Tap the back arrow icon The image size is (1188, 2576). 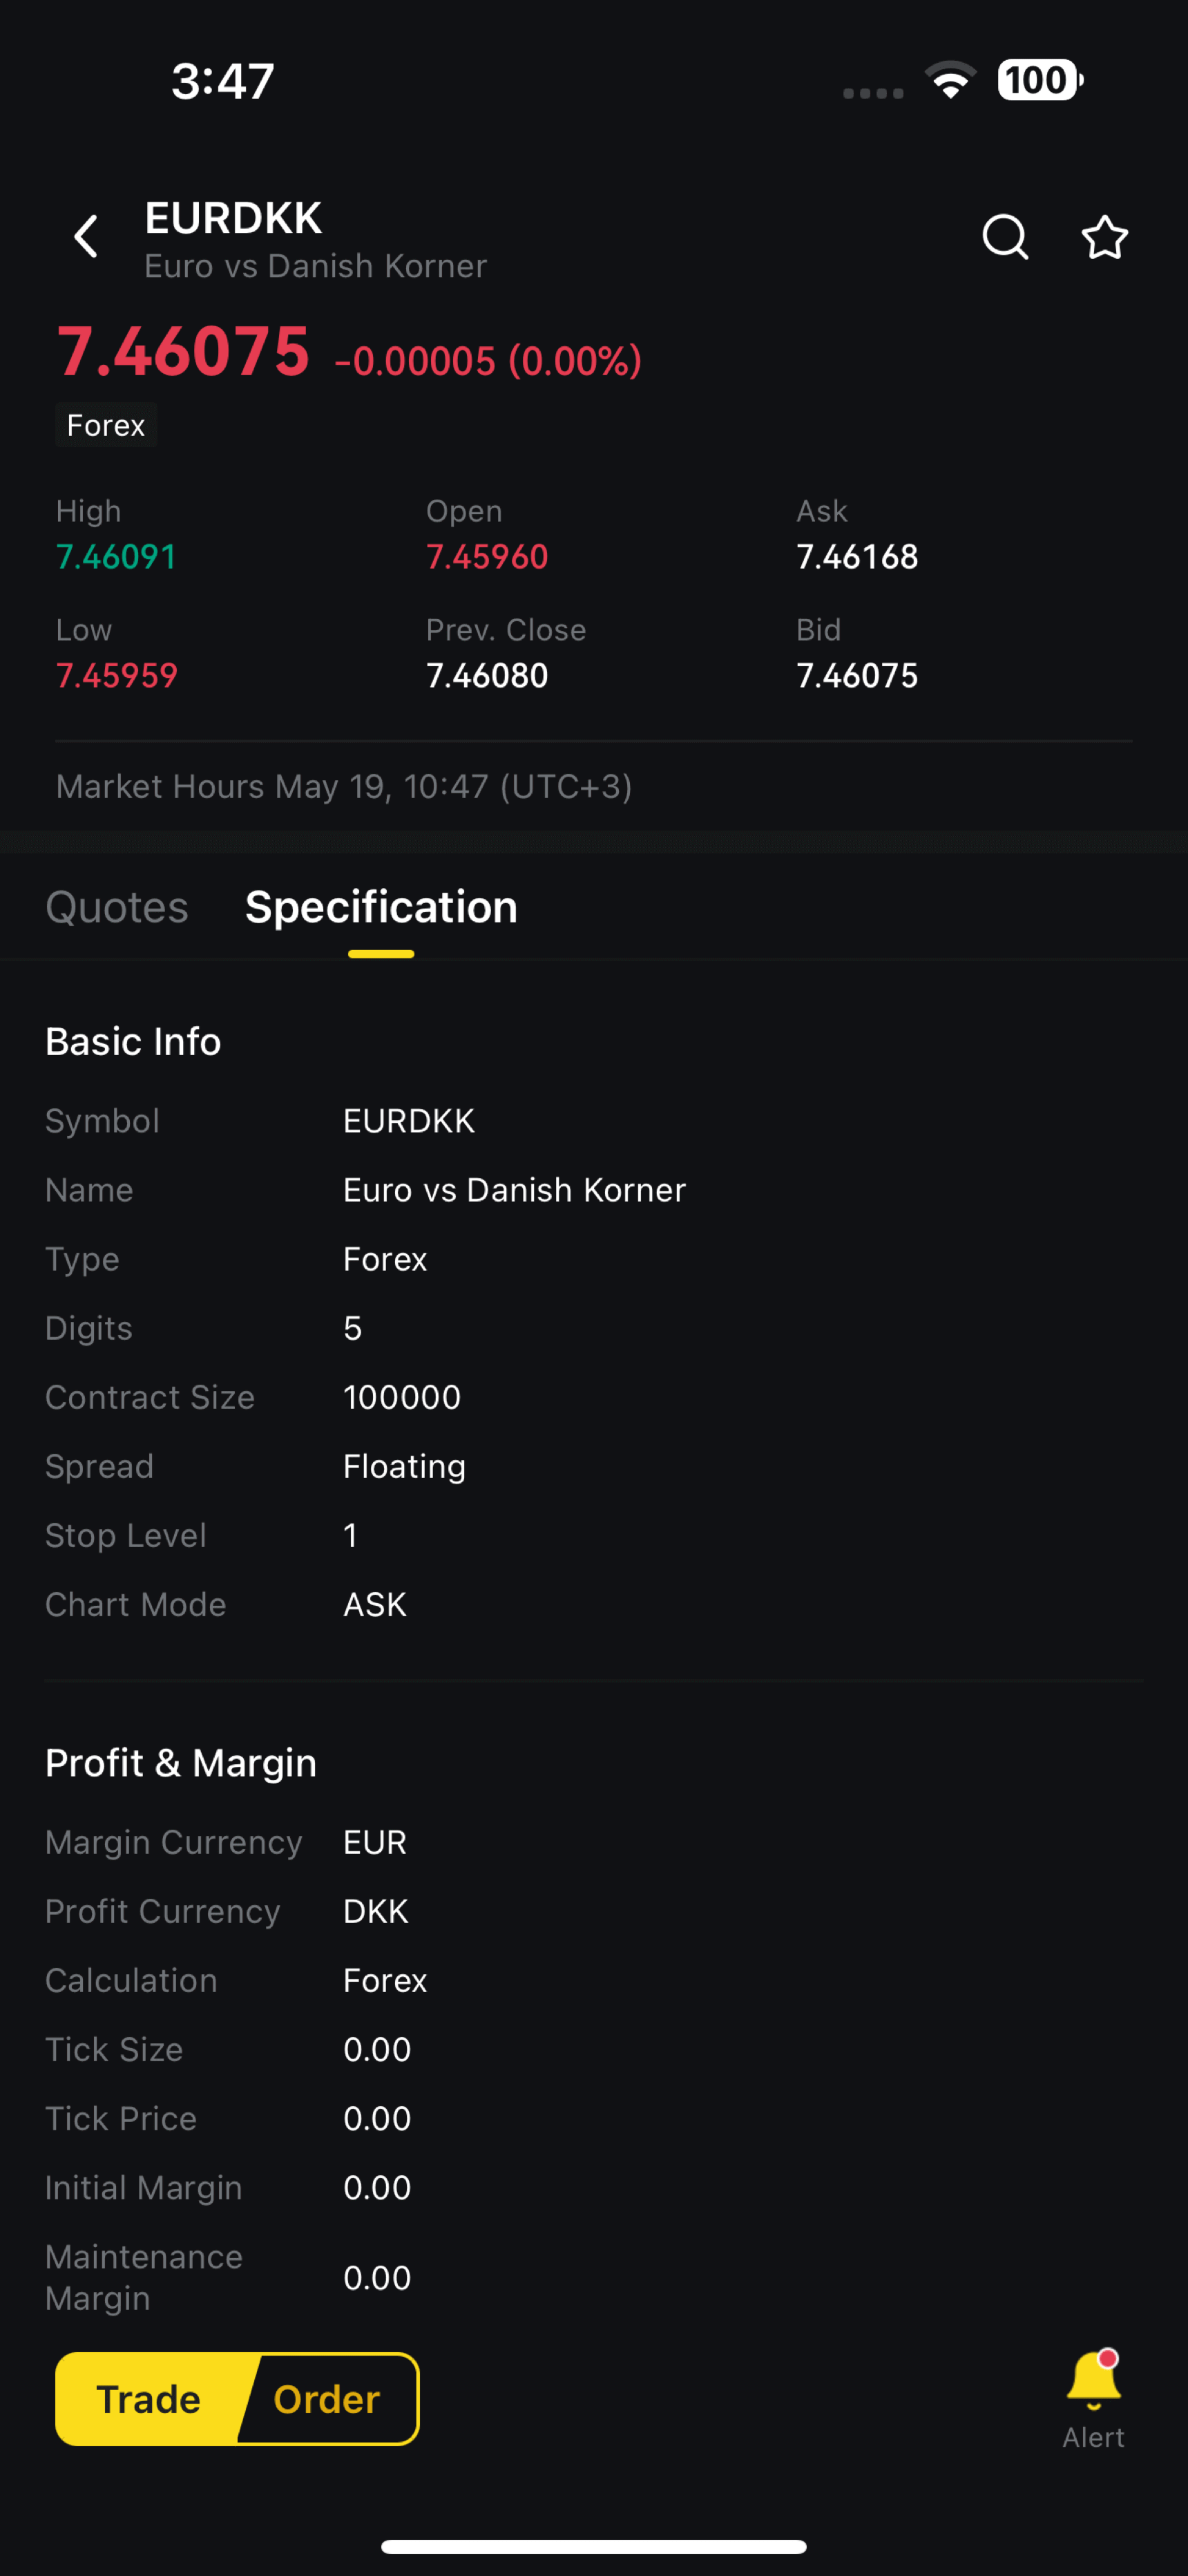(x=87, y=237)
